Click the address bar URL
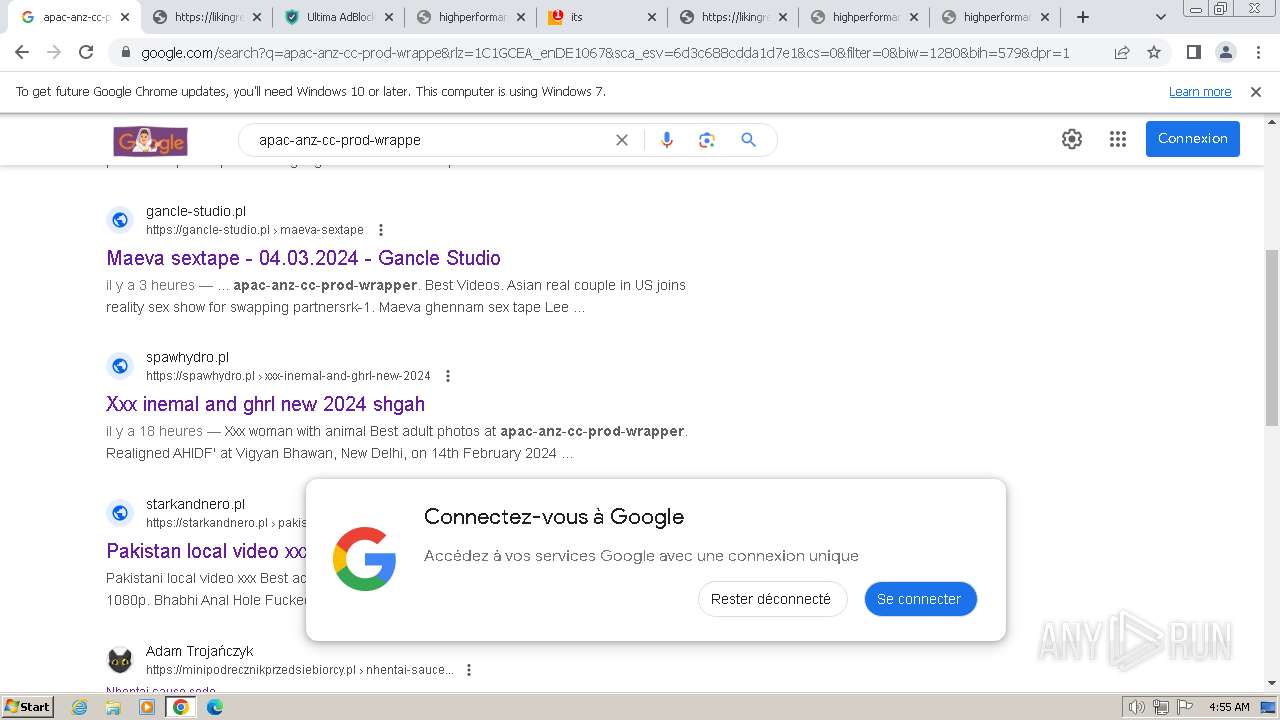Viewport: 1280px width, 720px height. pyautogui.click(x=605, y=53)
